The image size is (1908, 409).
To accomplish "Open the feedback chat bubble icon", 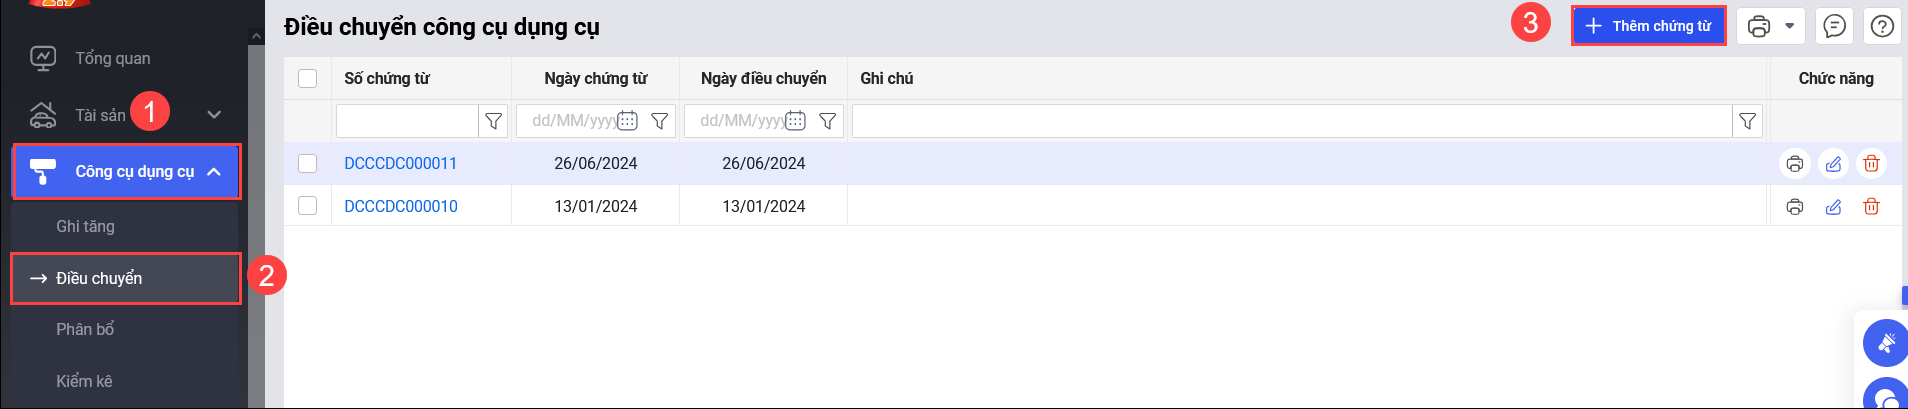I will pos(1834,26).
